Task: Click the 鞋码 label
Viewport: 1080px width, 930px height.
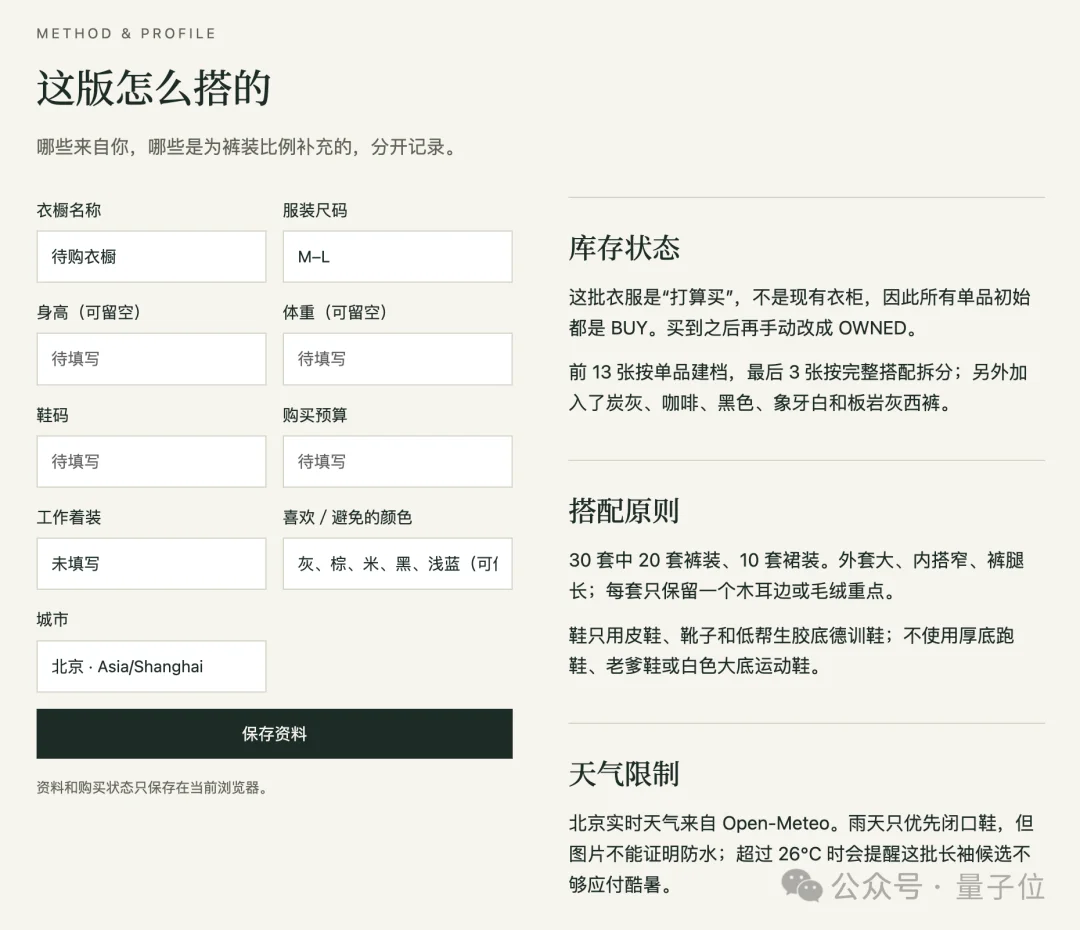Action: 52,415
